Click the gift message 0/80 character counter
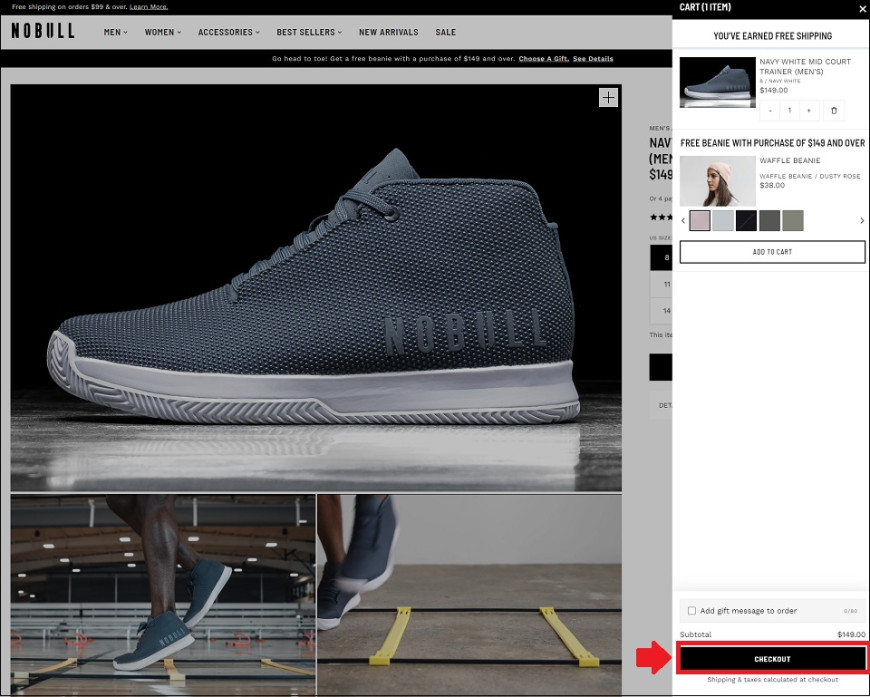 point(851,611)
